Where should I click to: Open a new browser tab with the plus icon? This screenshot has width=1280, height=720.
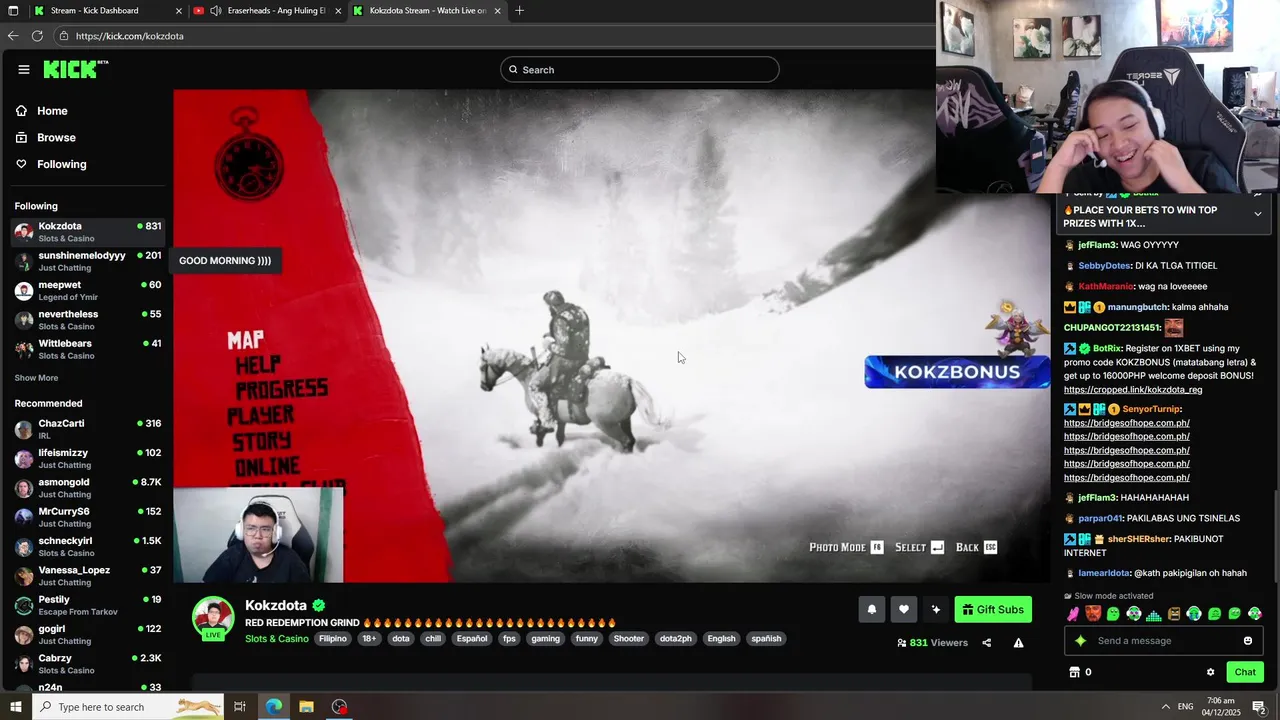tap(519, 10)
